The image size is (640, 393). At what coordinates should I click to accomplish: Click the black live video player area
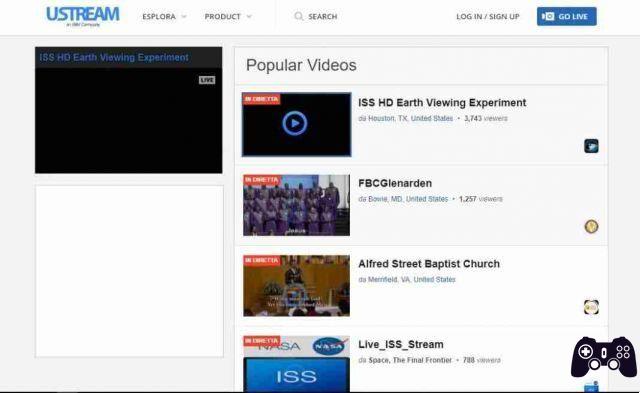coord(129,120)
